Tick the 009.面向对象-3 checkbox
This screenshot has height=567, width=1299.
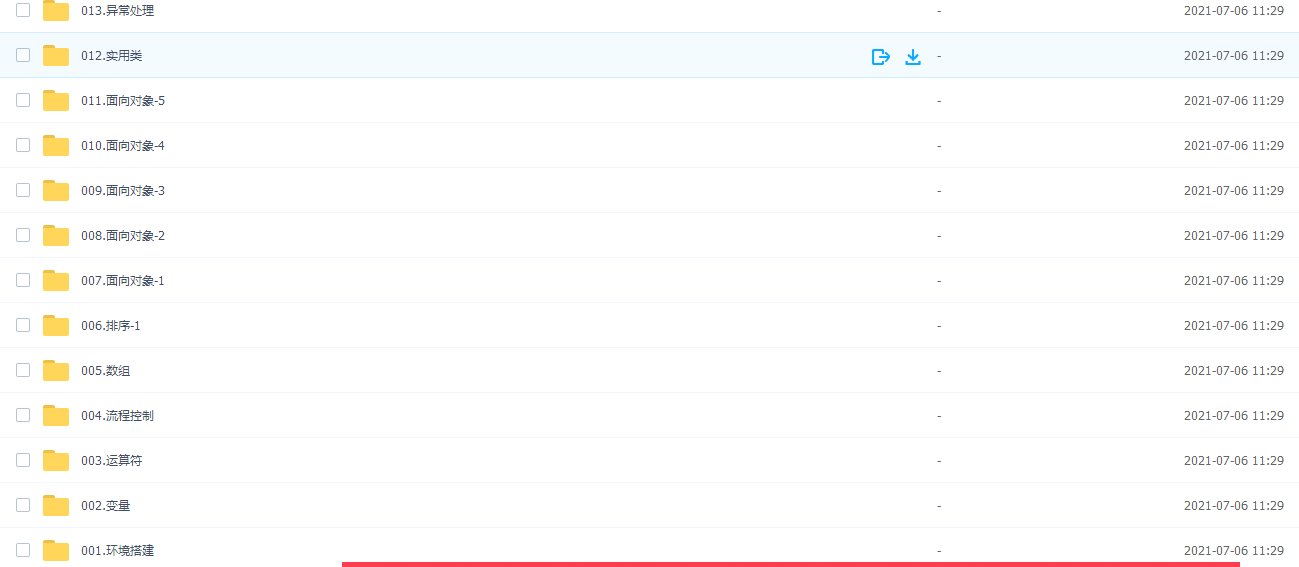click(x=23, y=190)
